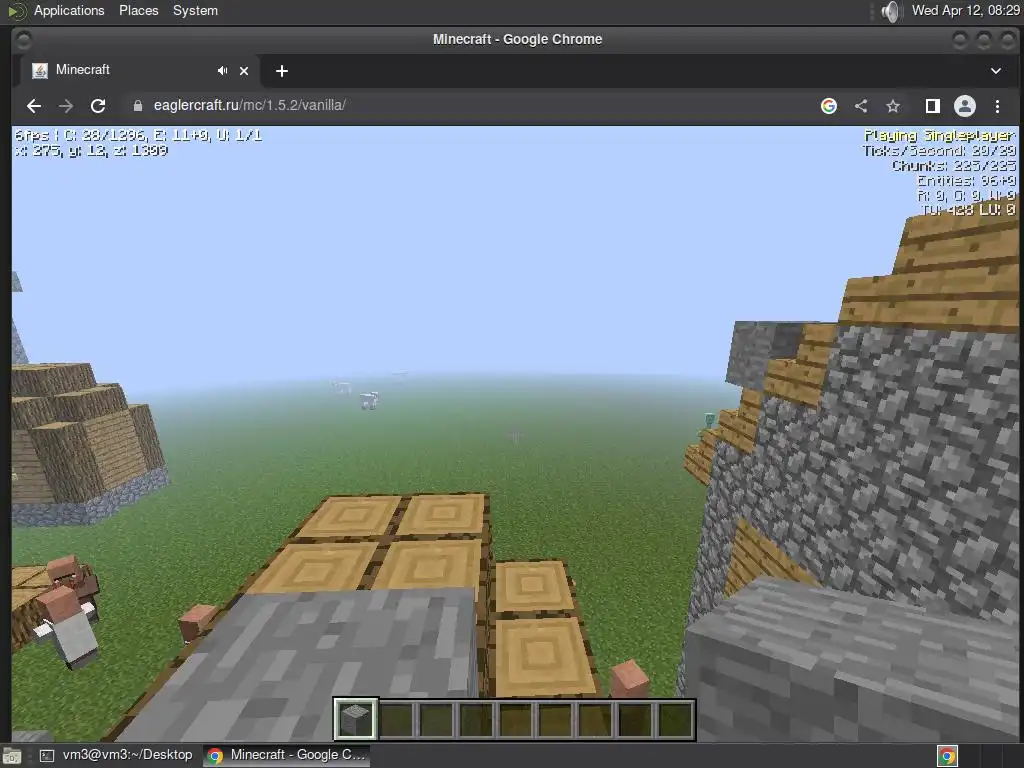
Task: Go back using the browser back arrow
Action: tap(34, 106)
